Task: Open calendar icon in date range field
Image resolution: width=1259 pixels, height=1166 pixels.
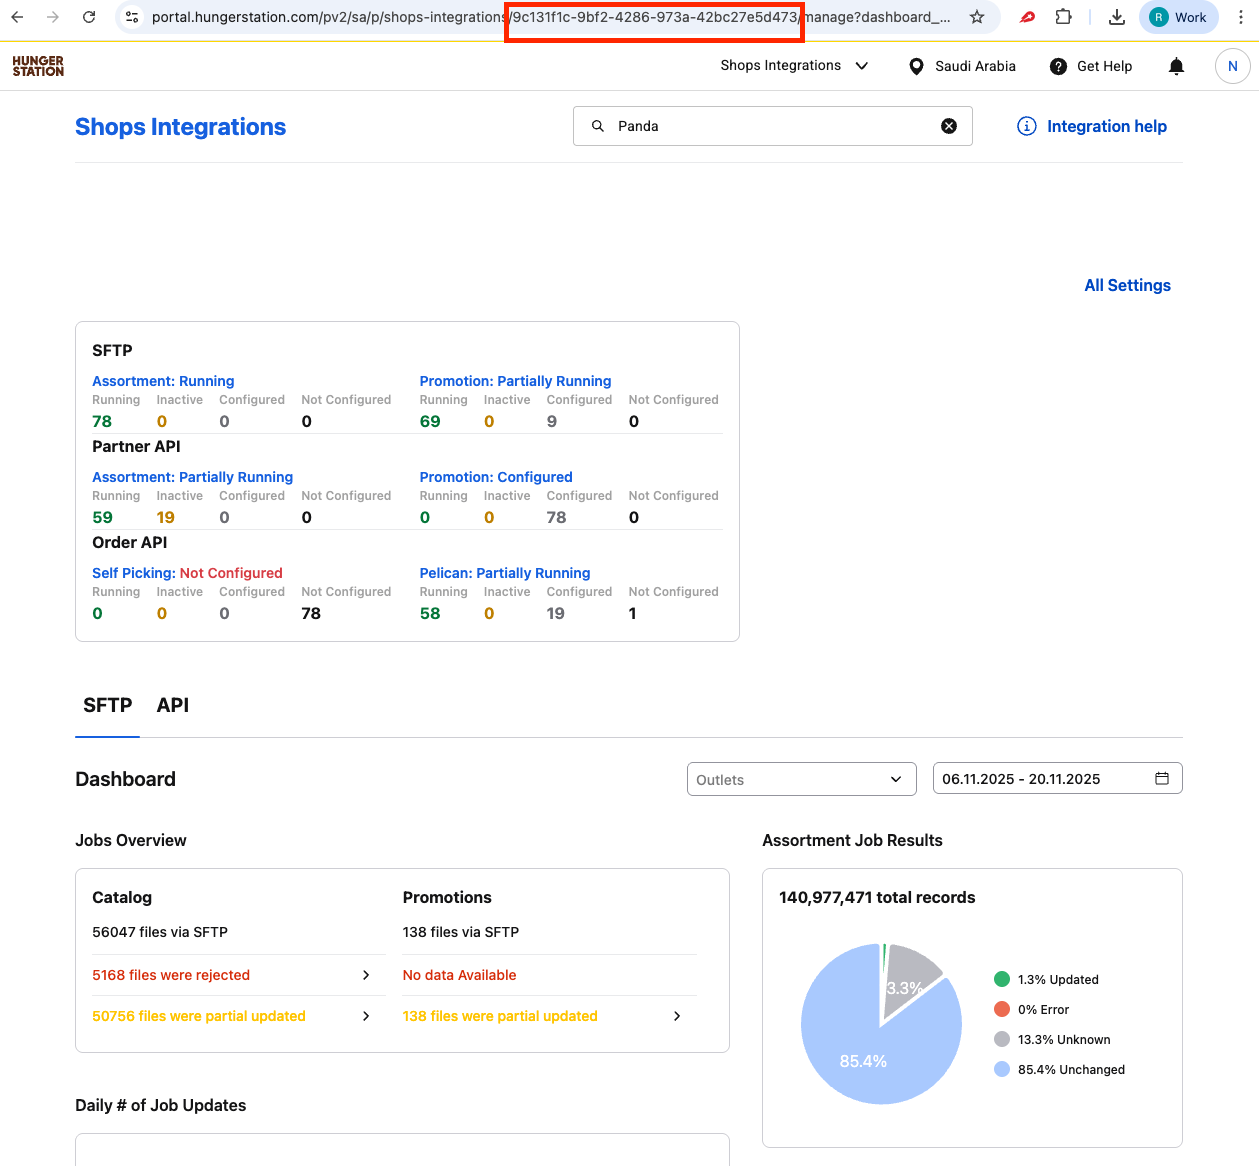Action: pyautogui.click(x=1162, y=779)
